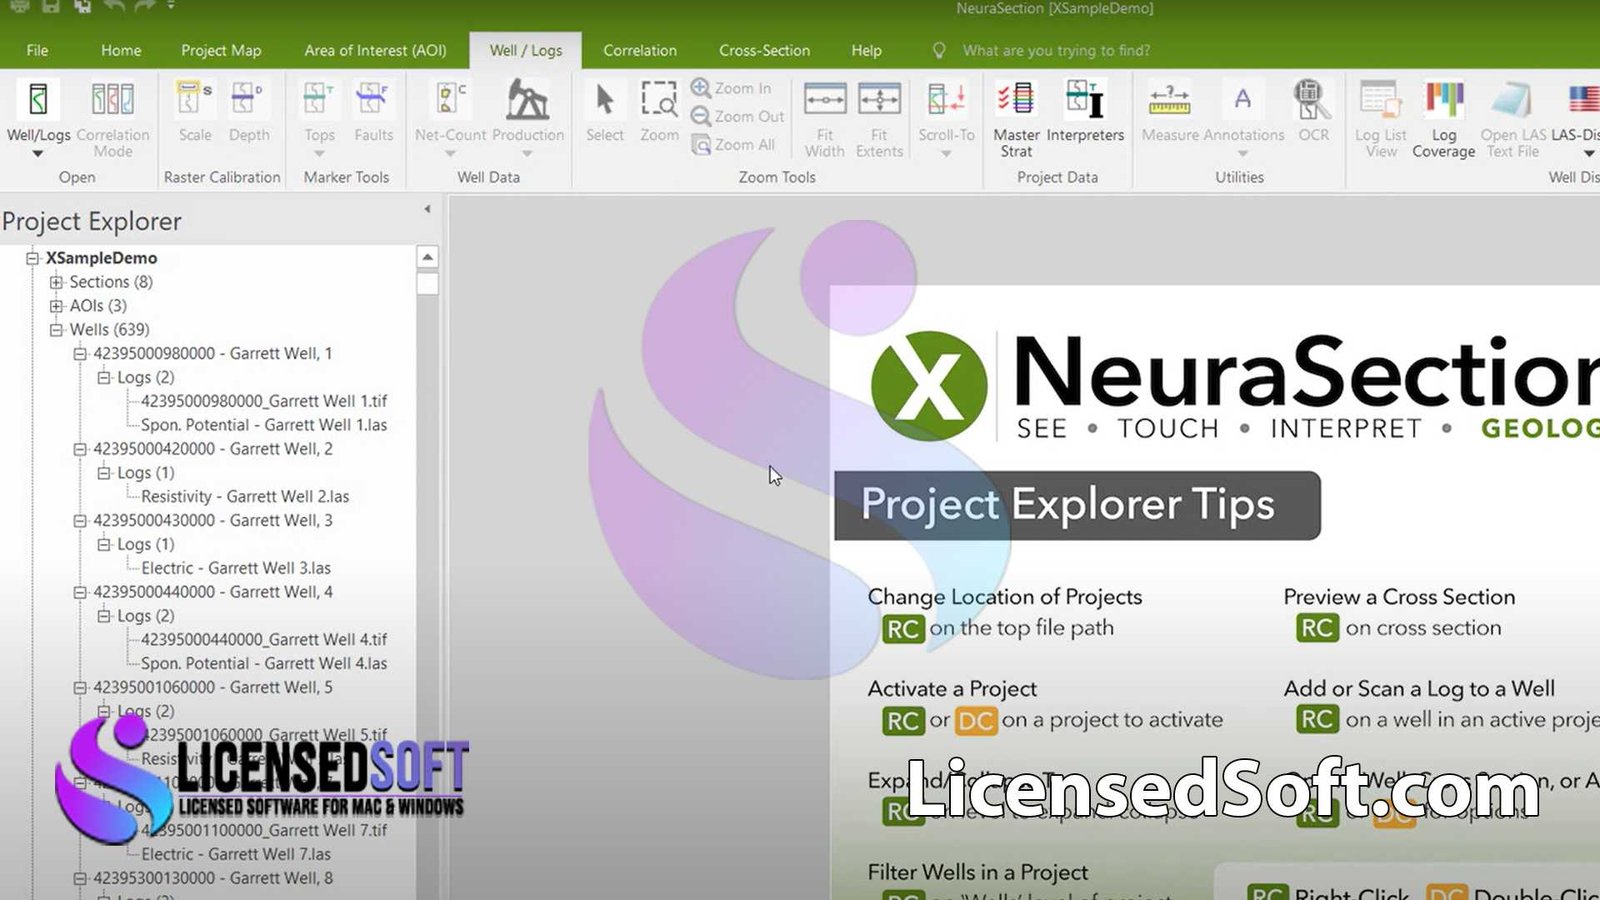Click Zoom Out

[738, 116]
